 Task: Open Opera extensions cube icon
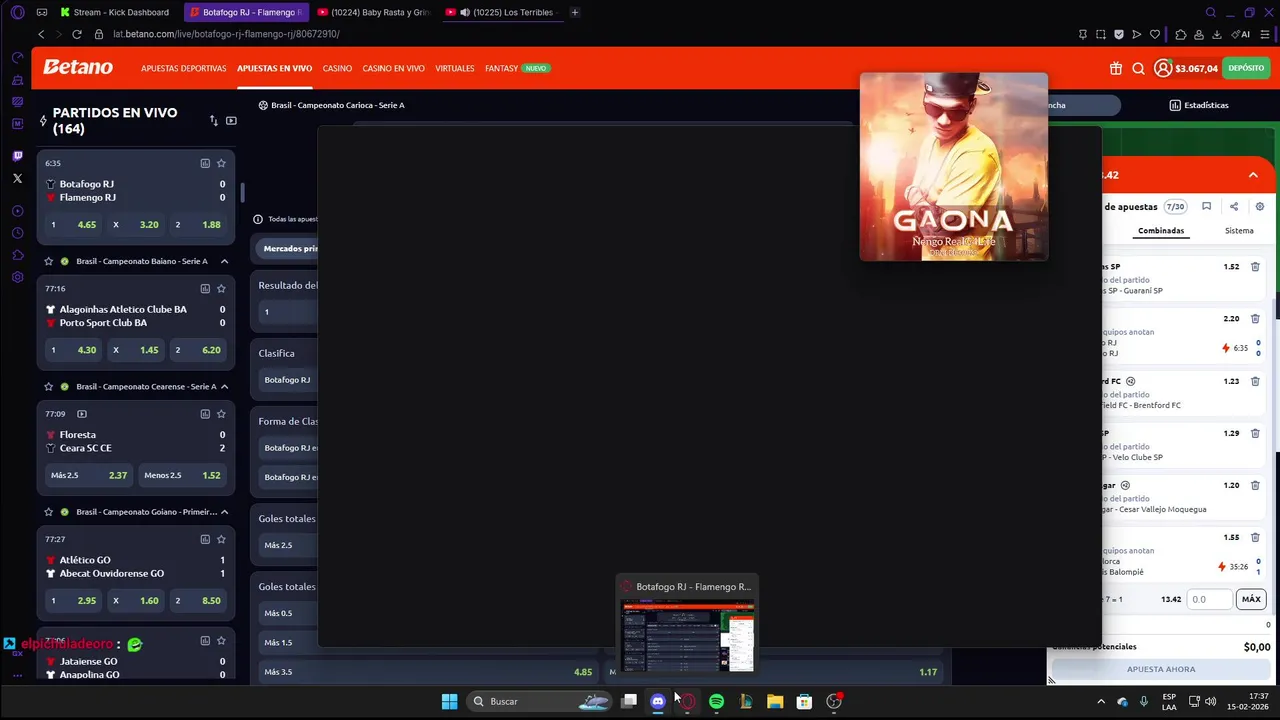tap(1181, 34)
